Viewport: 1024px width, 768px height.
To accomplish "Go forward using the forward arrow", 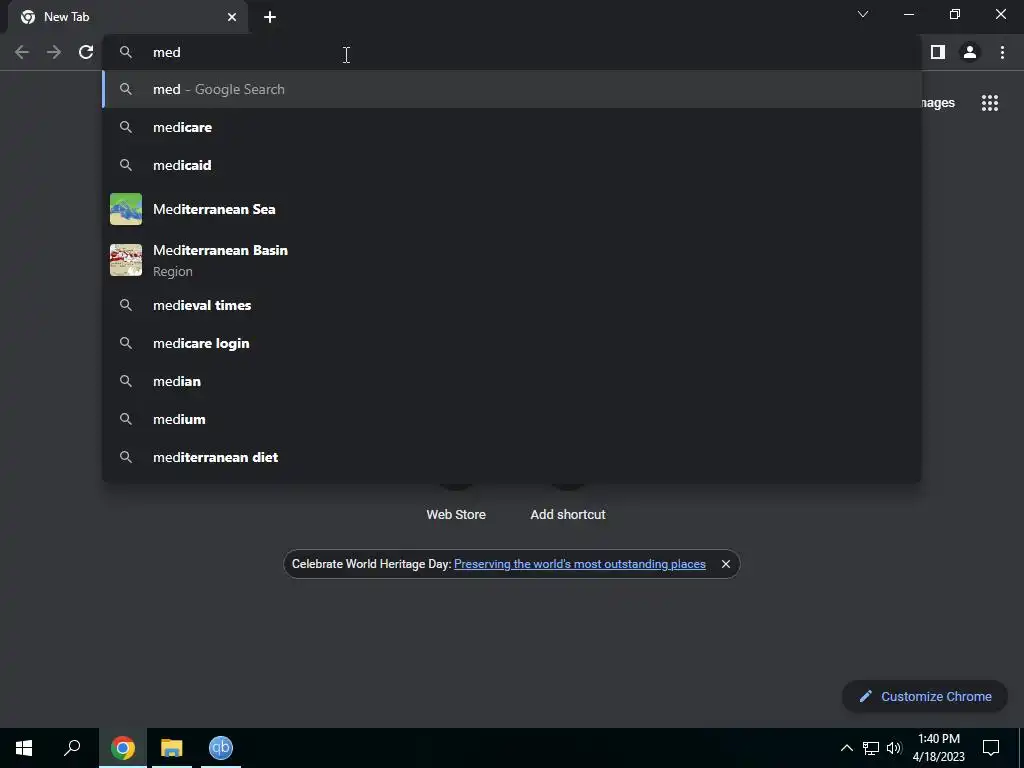I will pos(54,52).
